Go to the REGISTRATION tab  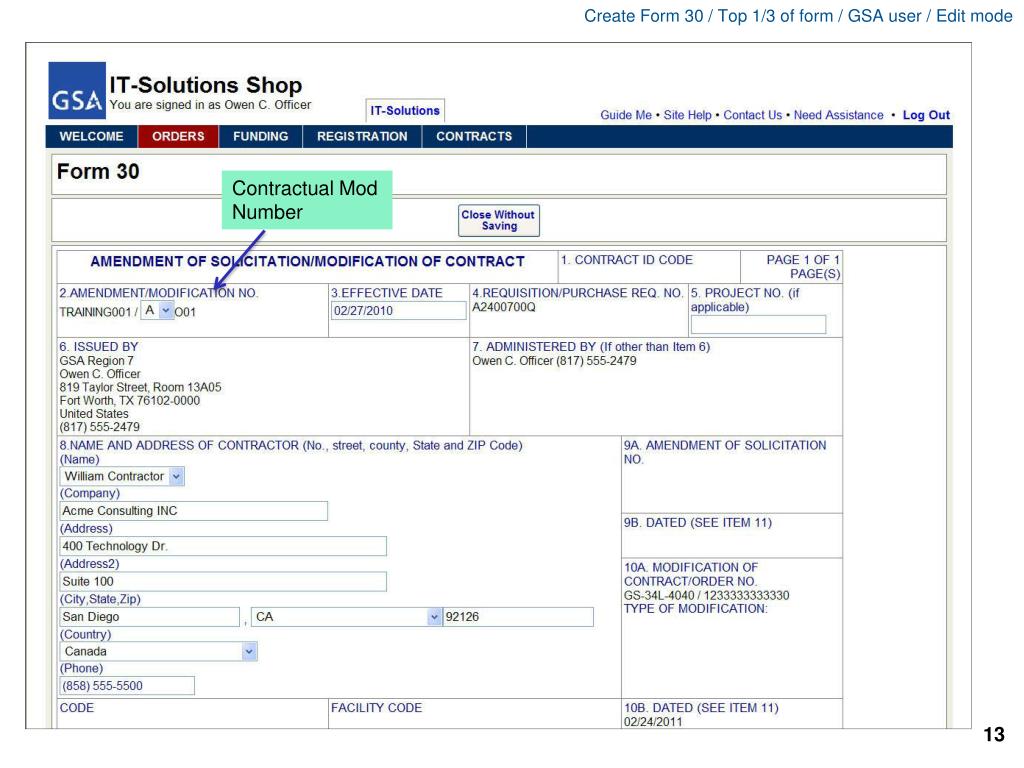click(x=362, y=136)
